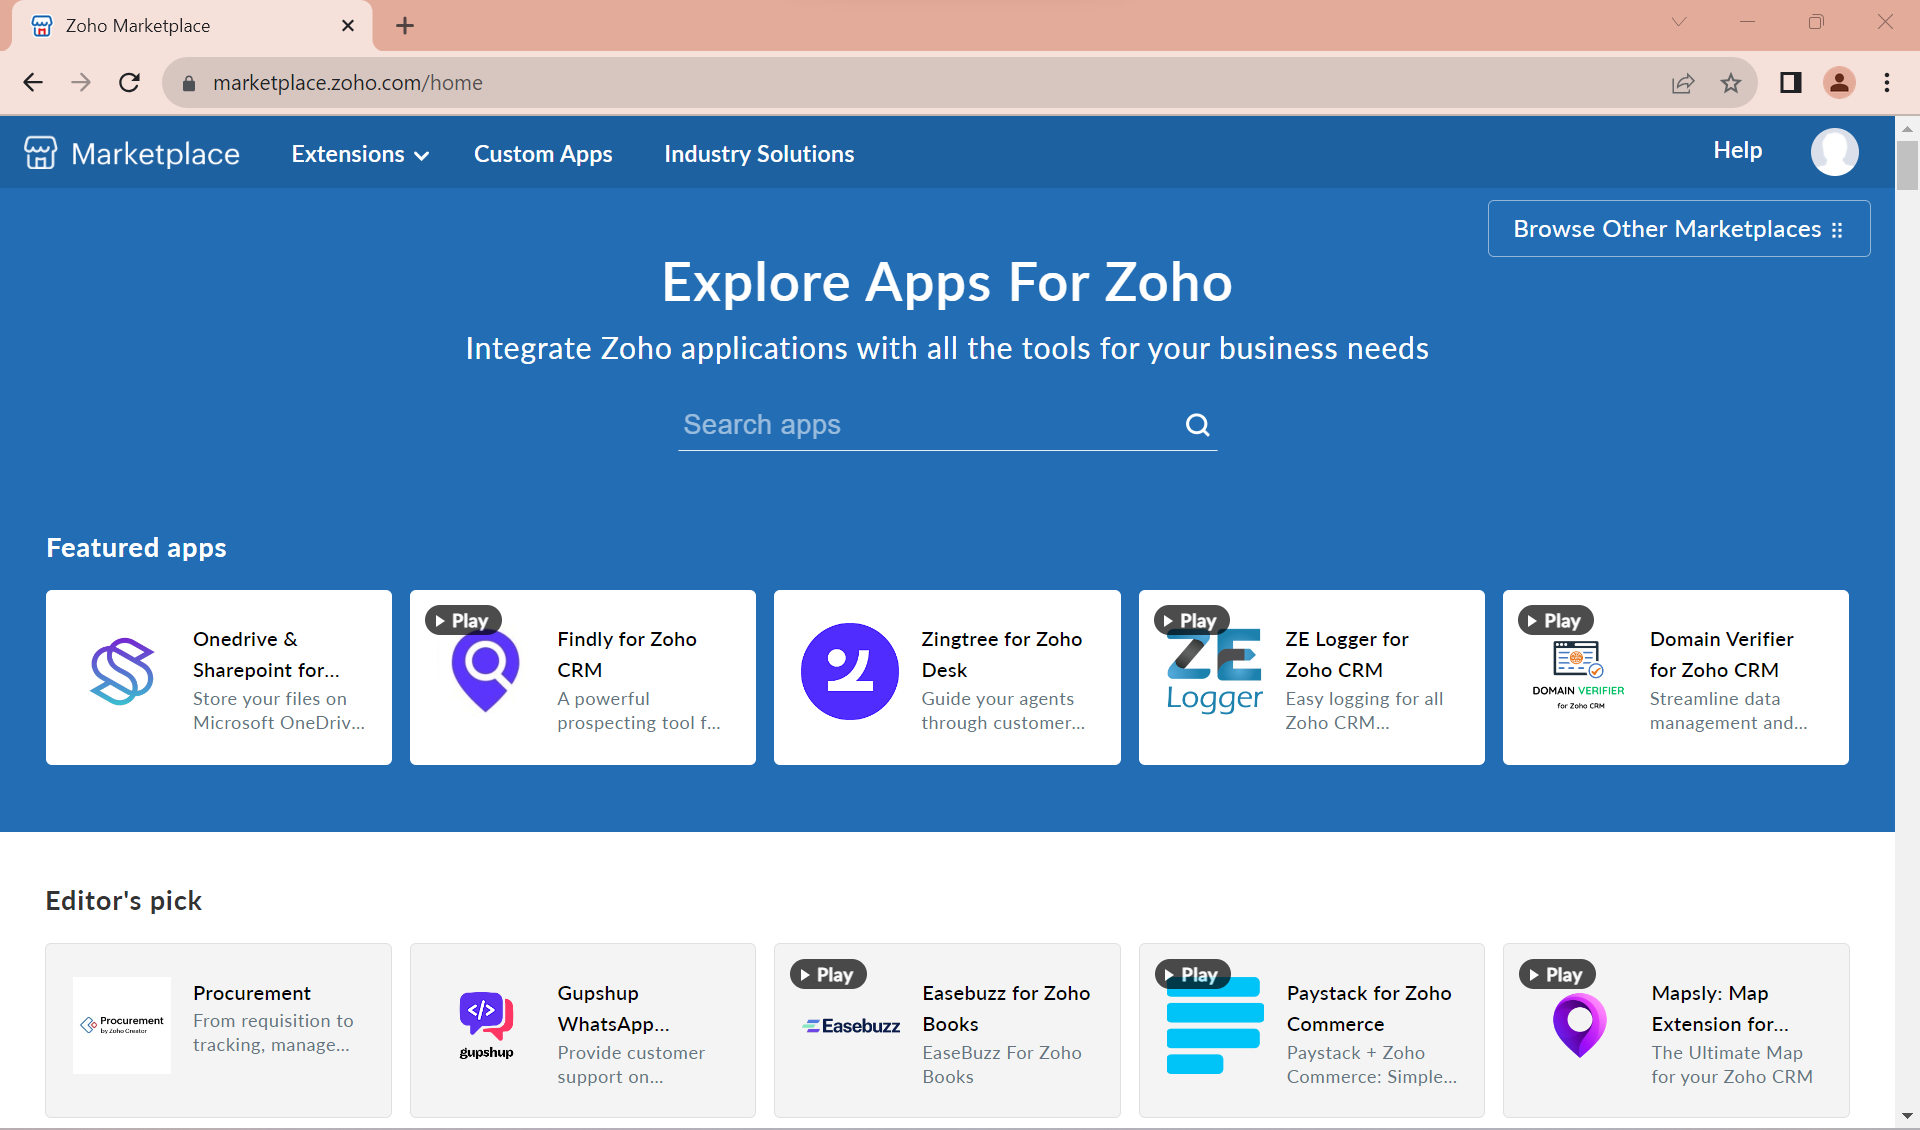Click the Help link
The height and width of the screenshot is (1130, 1920).
click(x=1737, y=150)
